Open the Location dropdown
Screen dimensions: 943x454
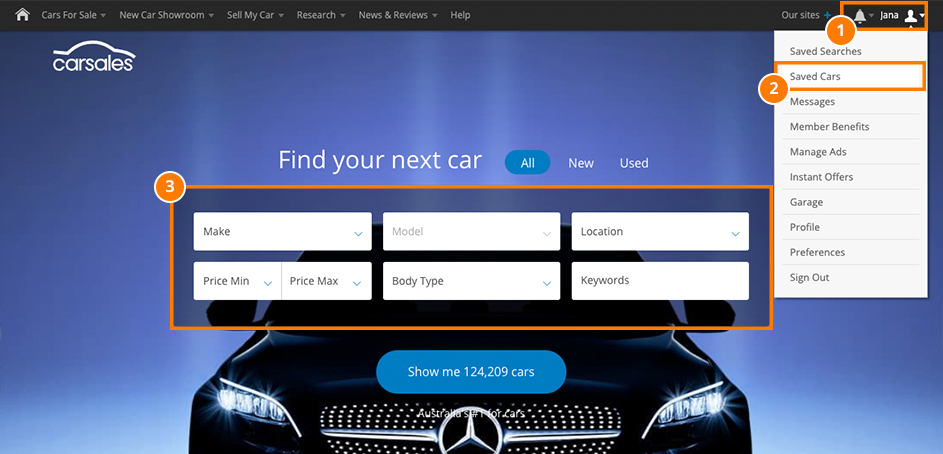(x=660, y=231)
